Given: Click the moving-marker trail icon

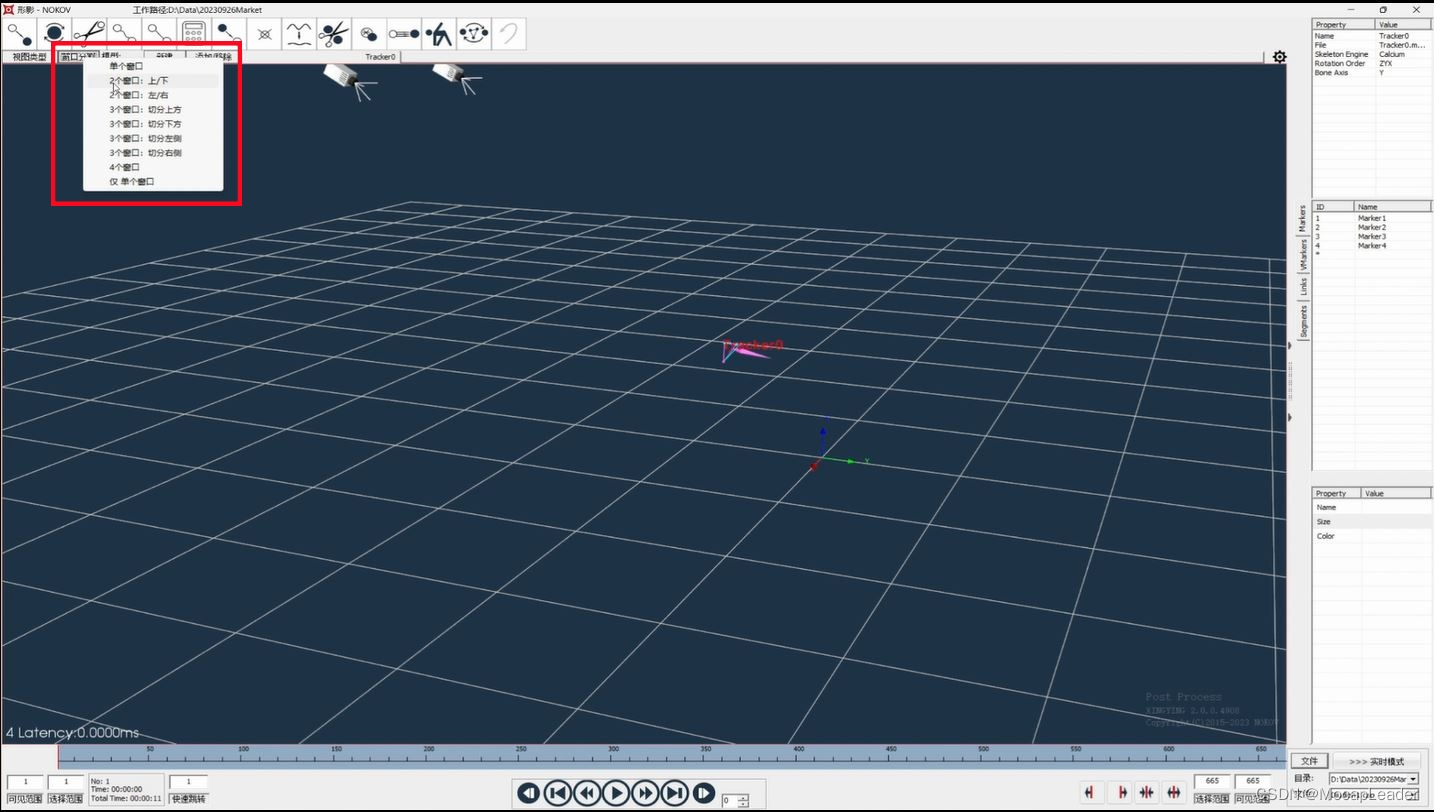Looking at the screenshot, I should (404, 33).
